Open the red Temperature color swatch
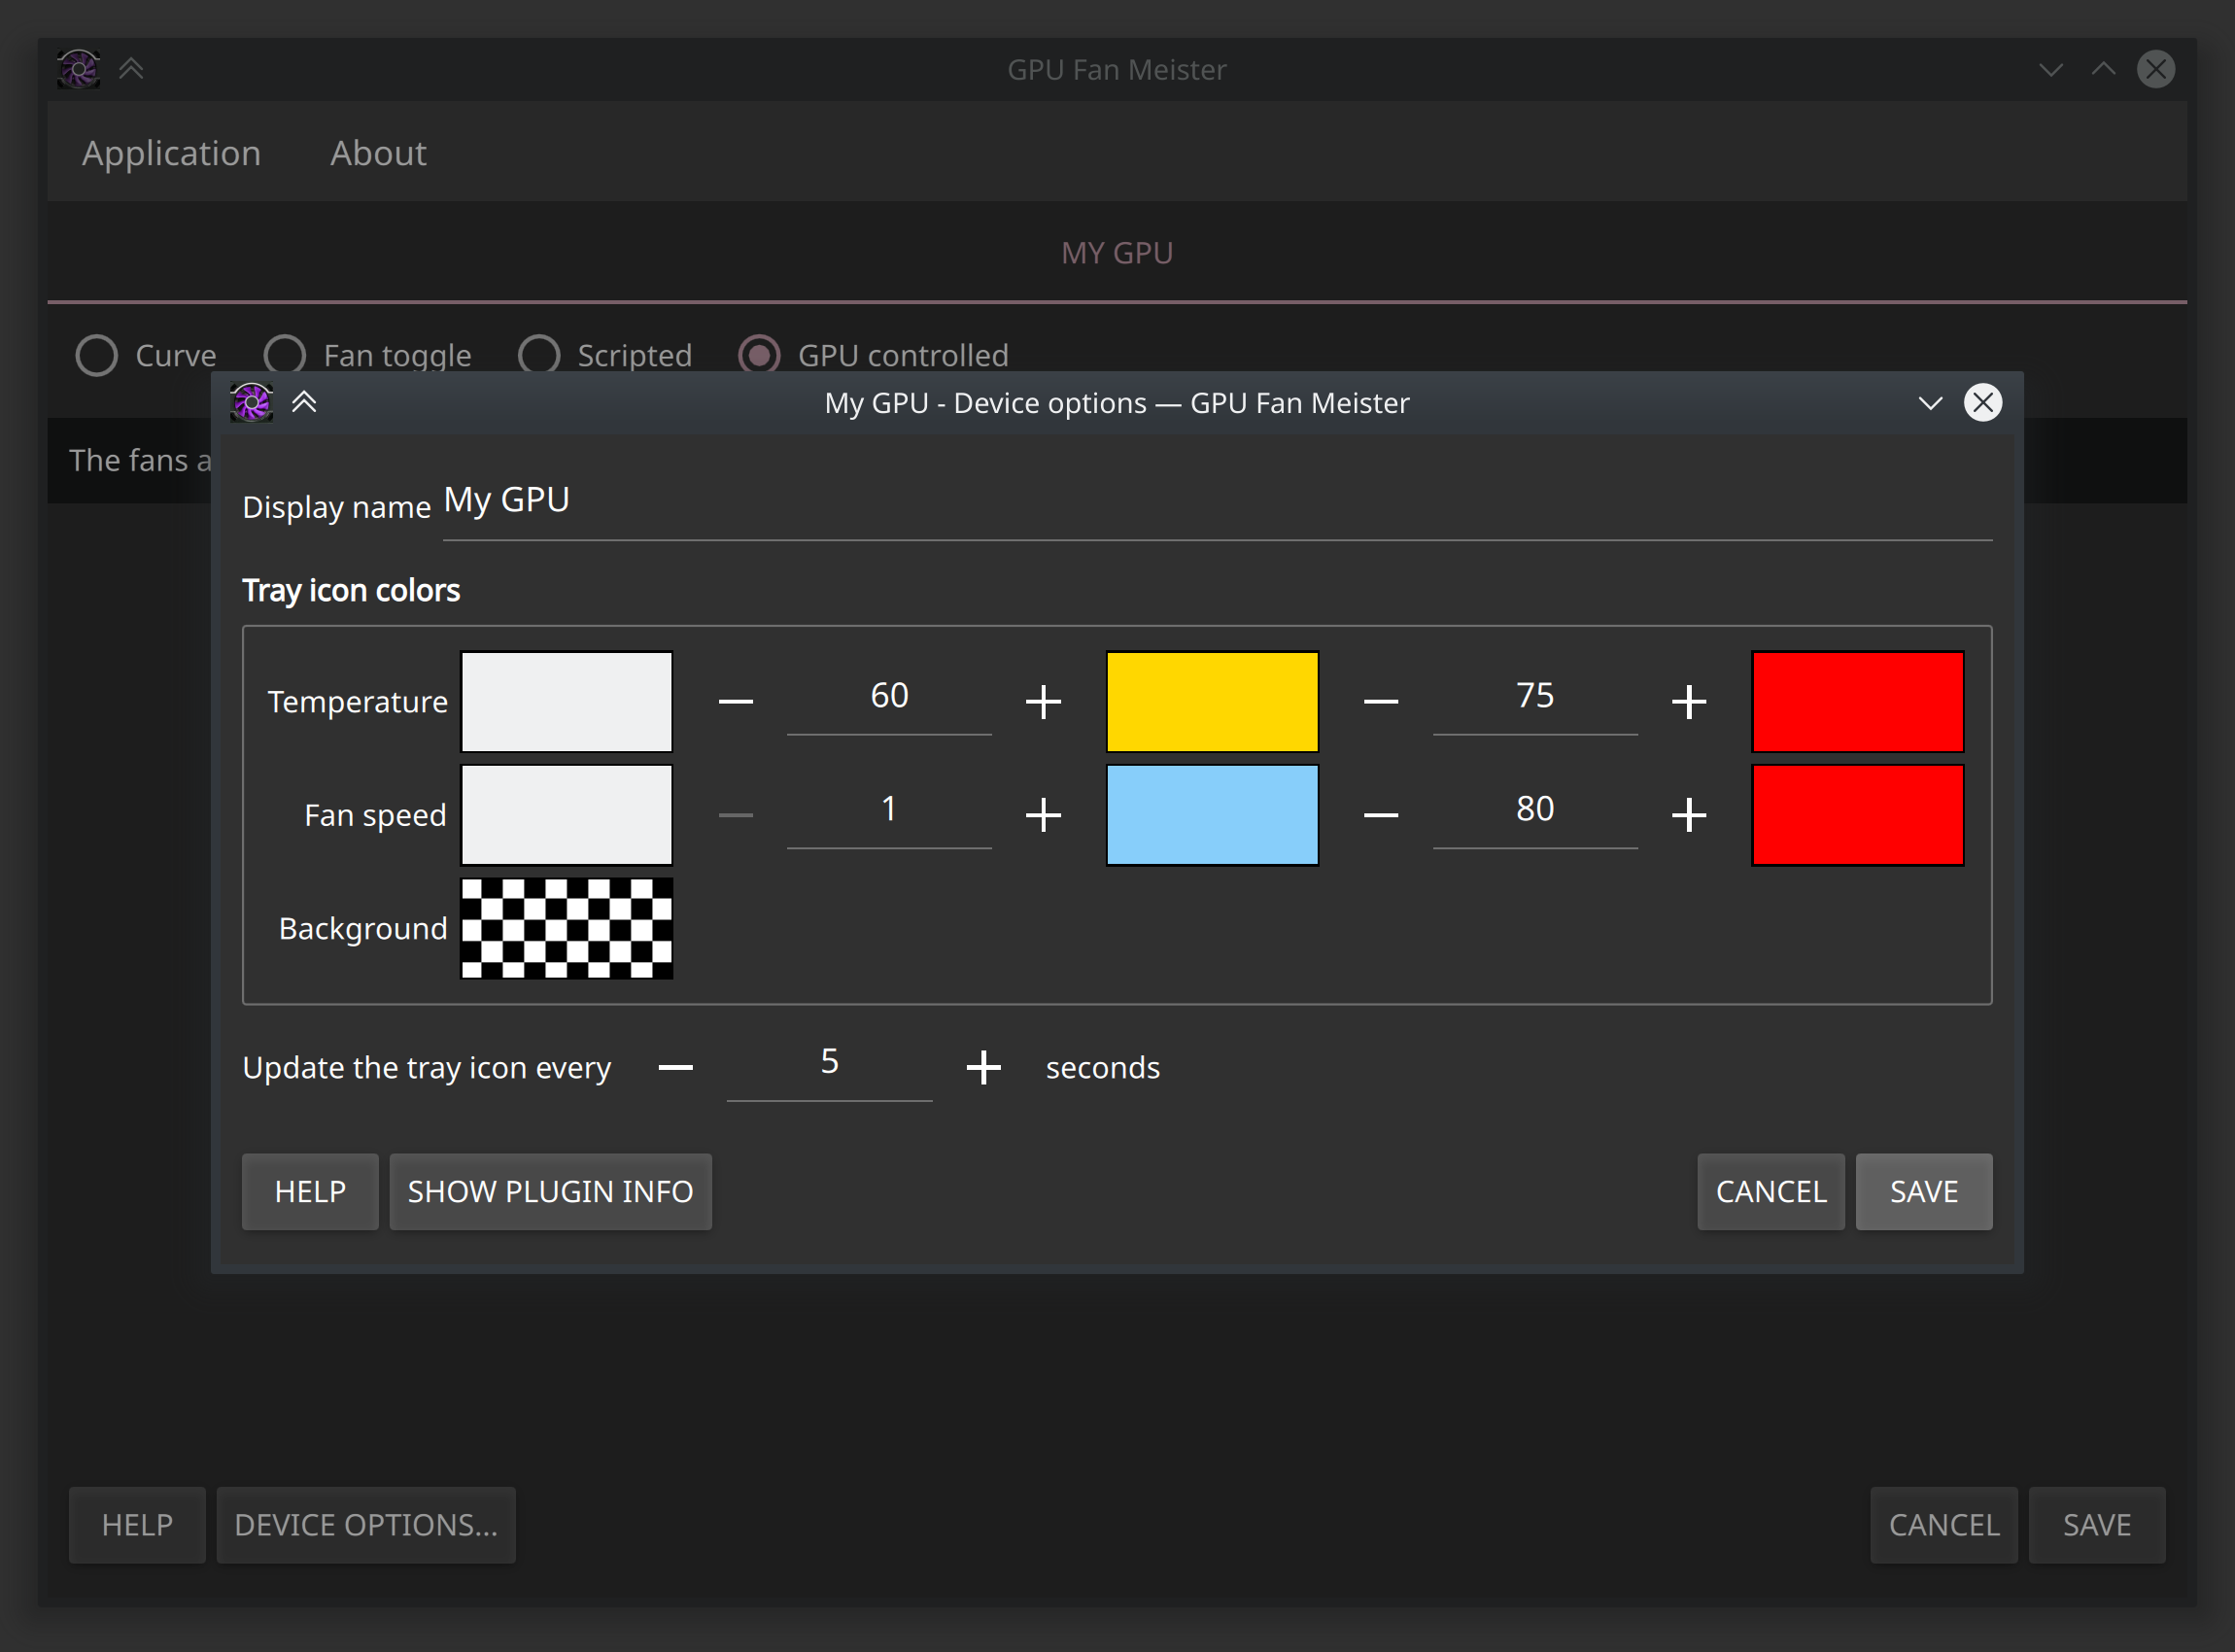2235x1652 pixels. pos(1858,702)
